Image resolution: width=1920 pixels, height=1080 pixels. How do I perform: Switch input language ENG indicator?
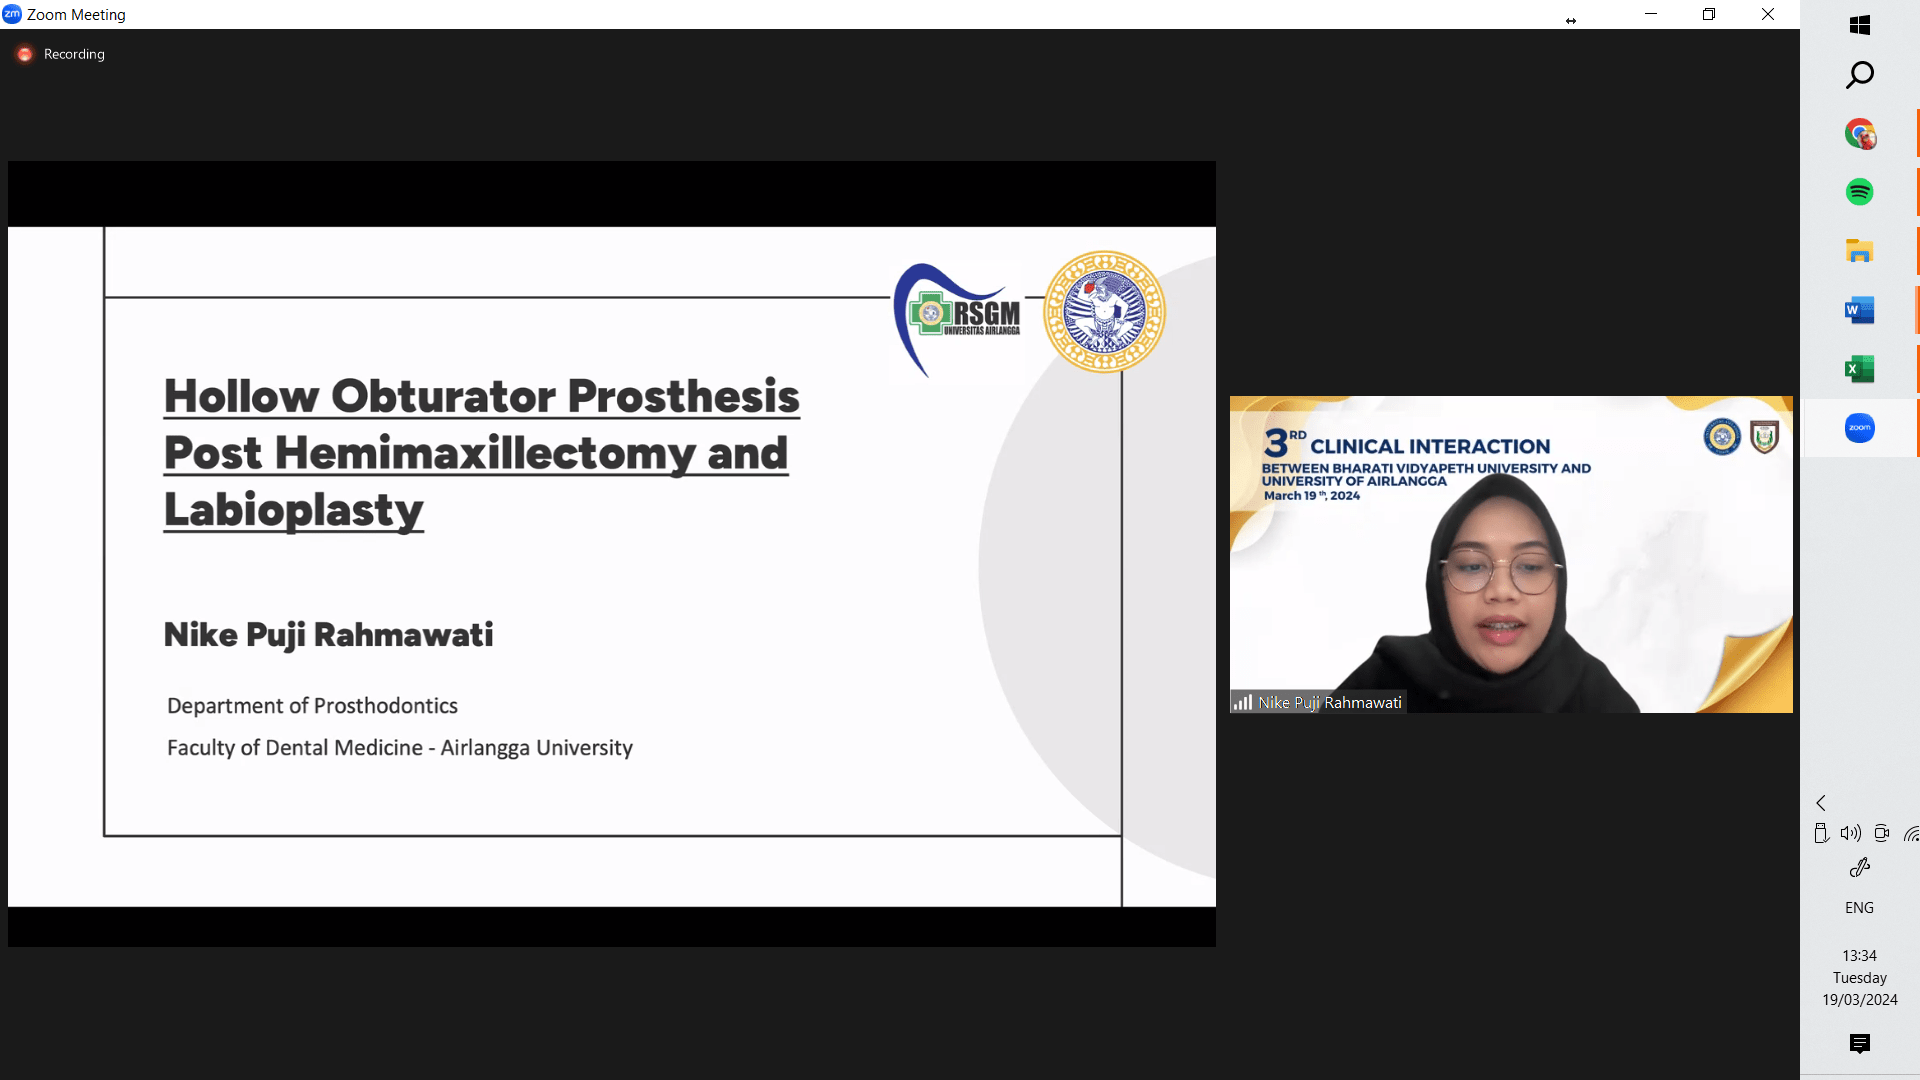1860,907
